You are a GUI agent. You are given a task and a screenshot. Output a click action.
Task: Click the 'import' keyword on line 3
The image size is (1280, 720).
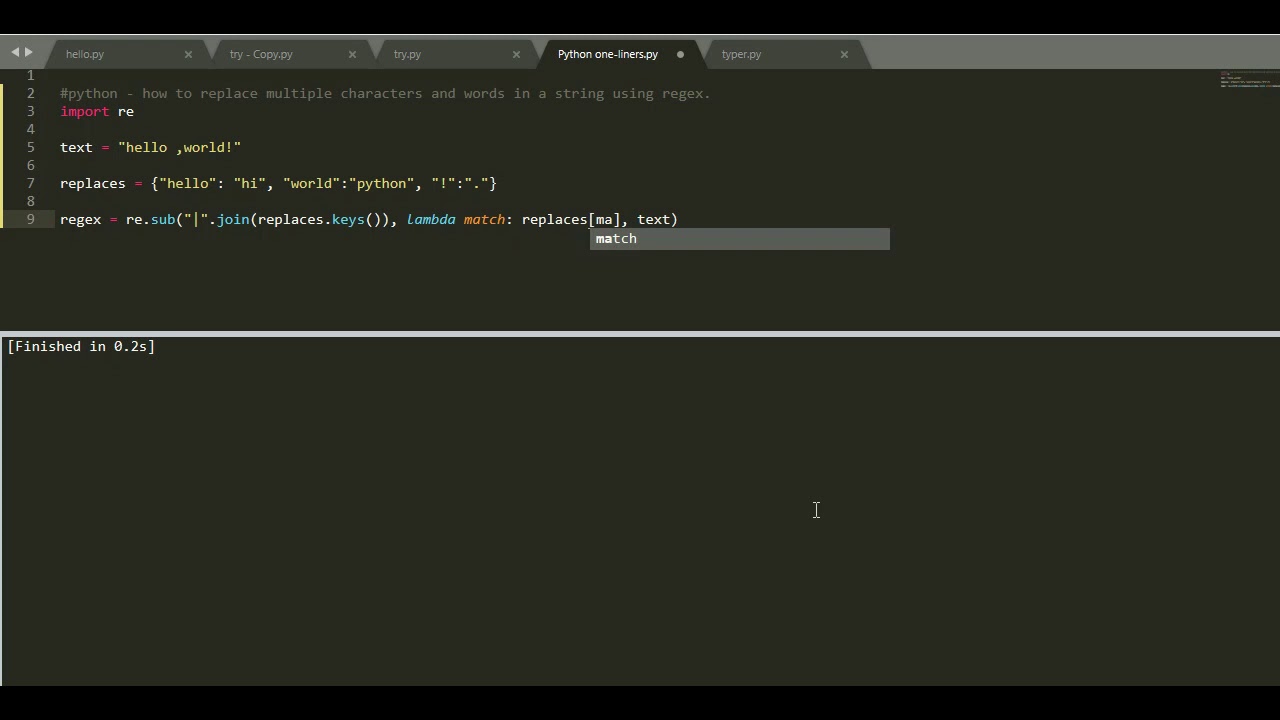coord(85,111)
